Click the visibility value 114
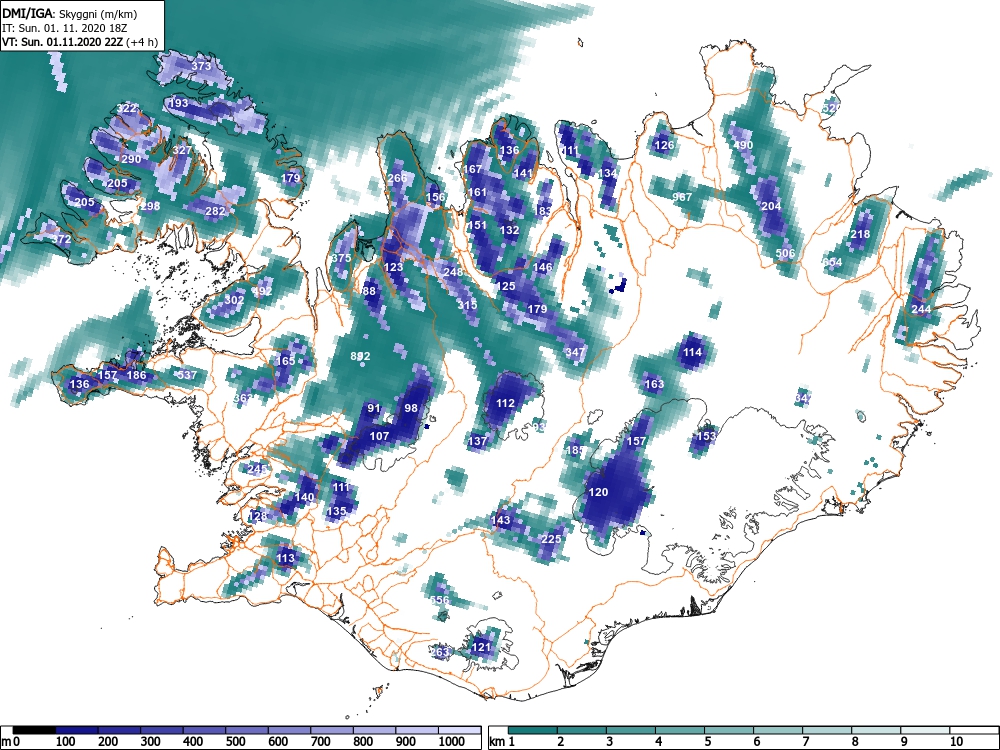 693,352
